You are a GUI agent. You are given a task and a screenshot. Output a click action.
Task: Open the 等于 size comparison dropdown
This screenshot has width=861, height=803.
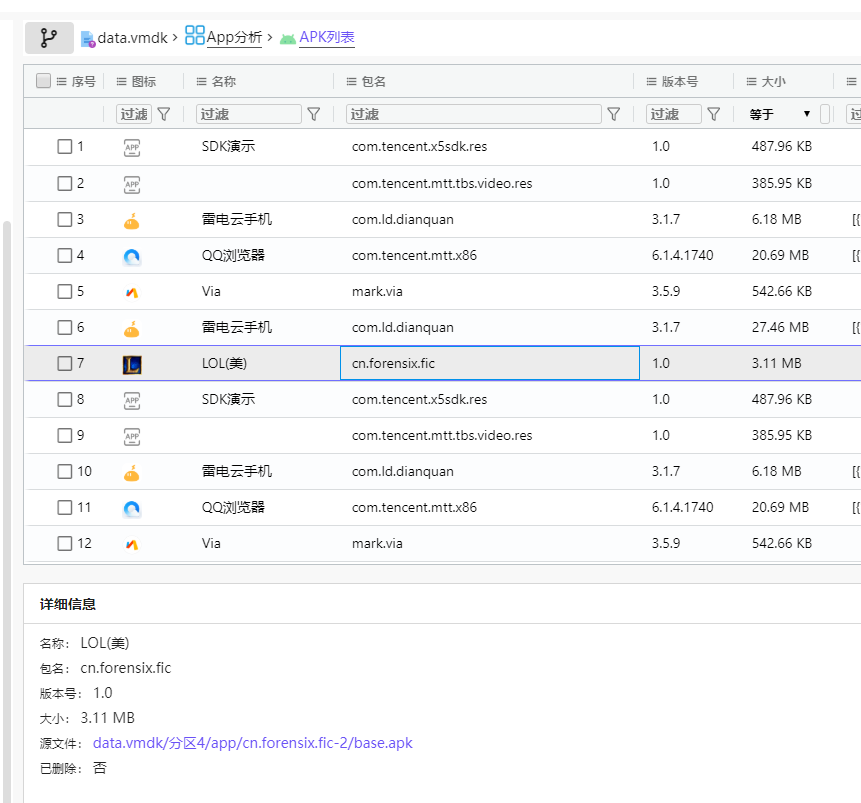(x=780, y=114)
